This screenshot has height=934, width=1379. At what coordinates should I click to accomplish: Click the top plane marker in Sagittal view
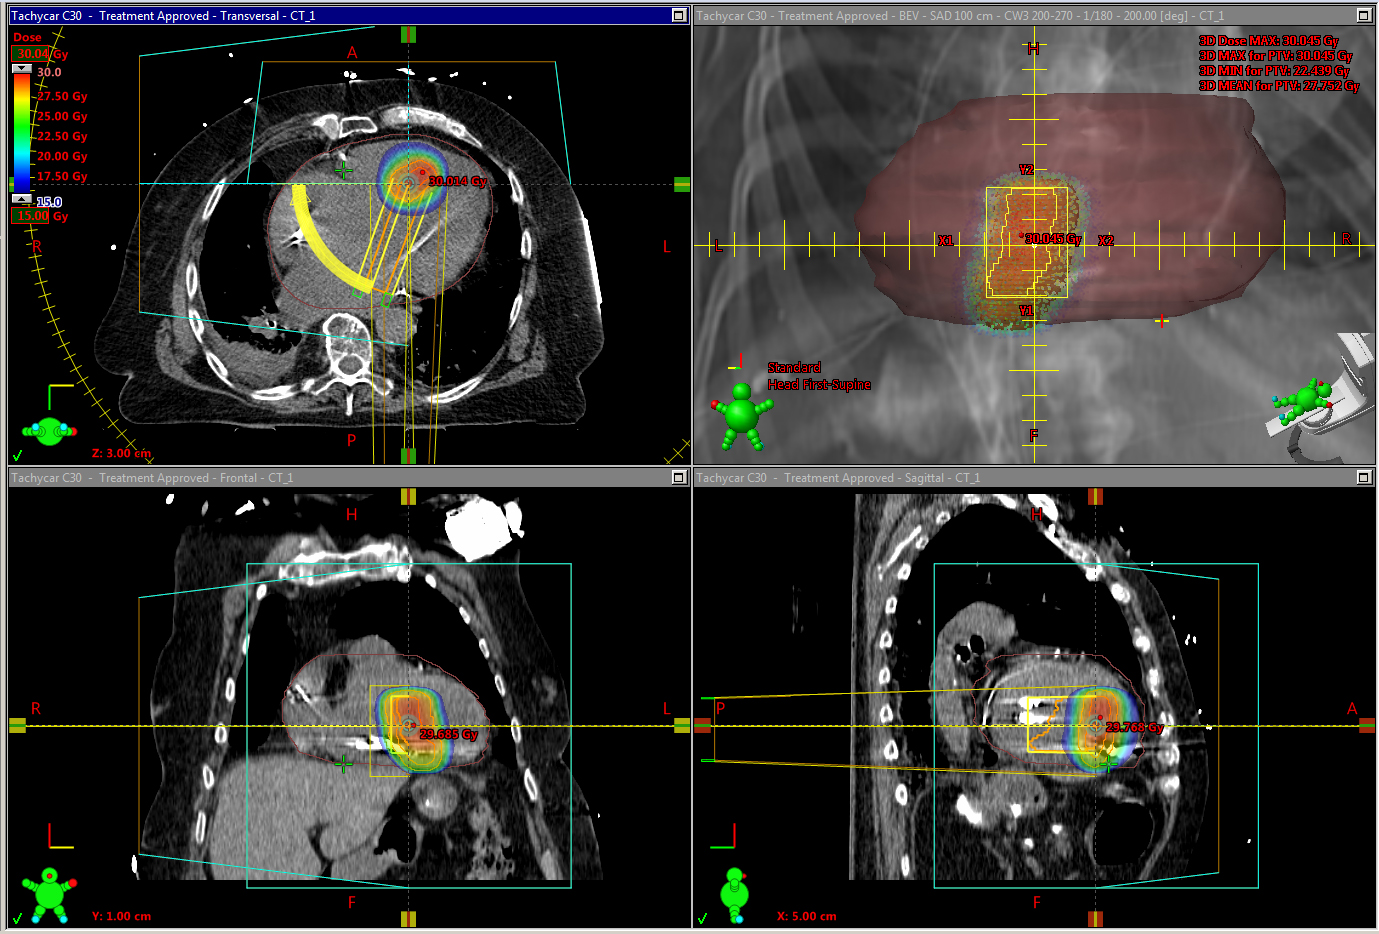point(1096,496)
